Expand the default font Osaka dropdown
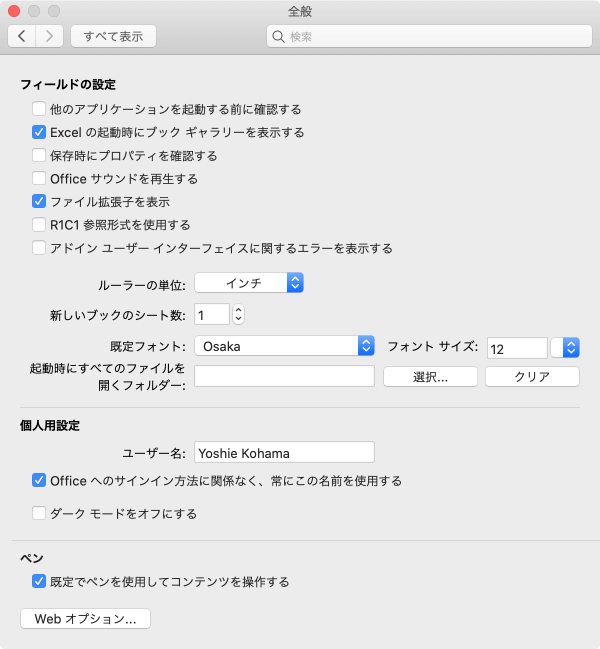Viewport: 600px width, 649px height. point(284,346)
